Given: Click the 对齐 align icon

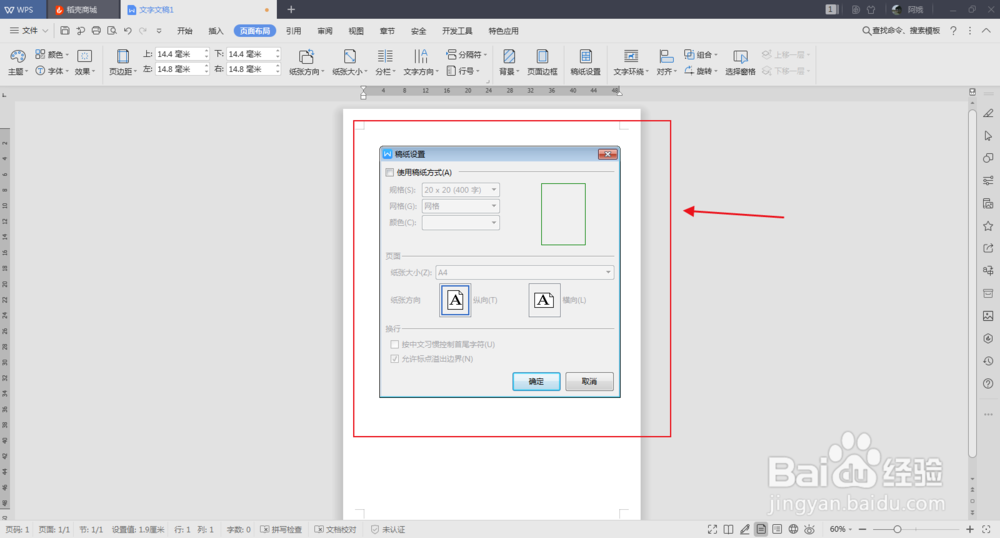Looking at the screenshot, I should [x=665, y=56].
